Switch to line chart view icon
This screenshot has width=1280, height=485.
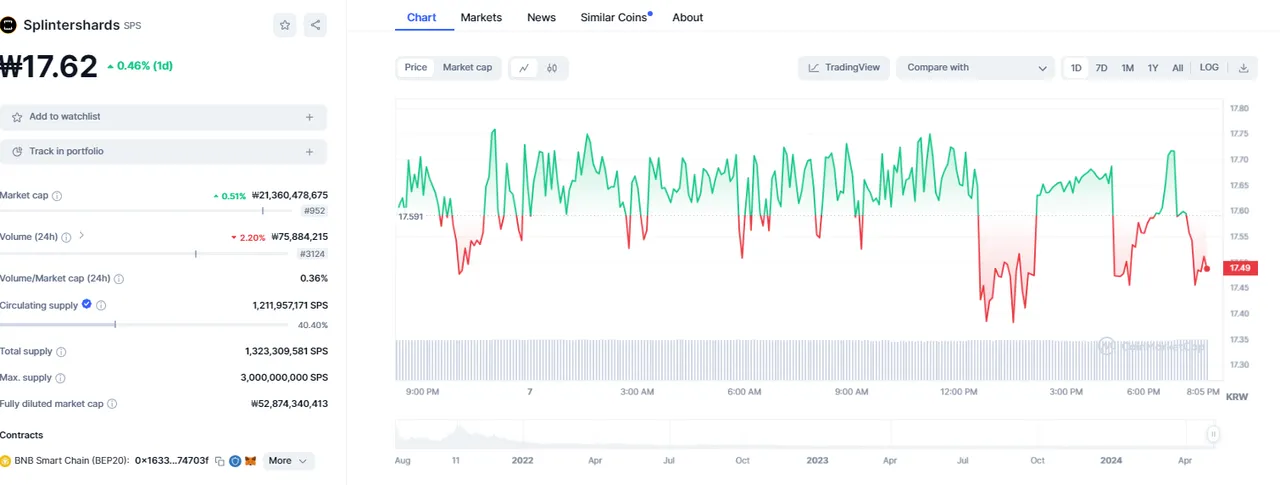[x=524, y=68]
